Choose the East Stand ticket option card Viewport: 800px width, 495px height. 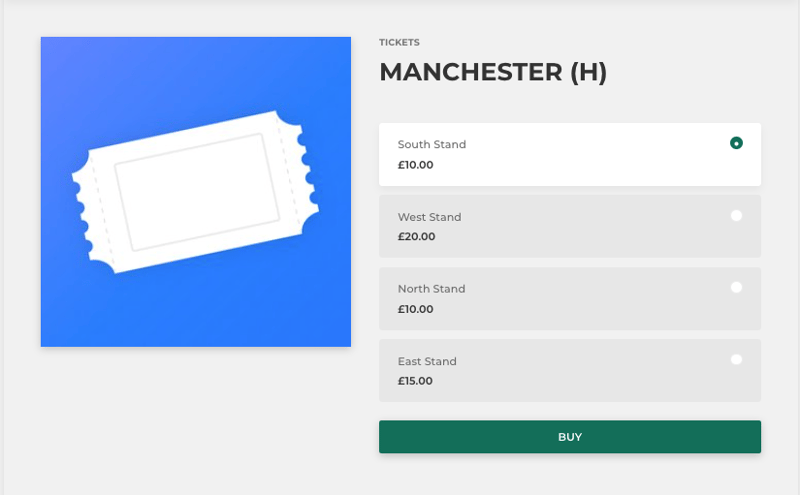(x=569, y=370)
